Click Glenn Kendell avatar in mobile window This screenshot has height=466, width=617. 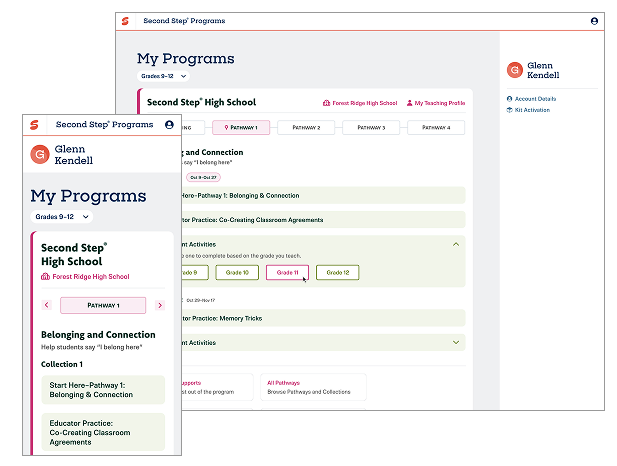click(40, 154)
